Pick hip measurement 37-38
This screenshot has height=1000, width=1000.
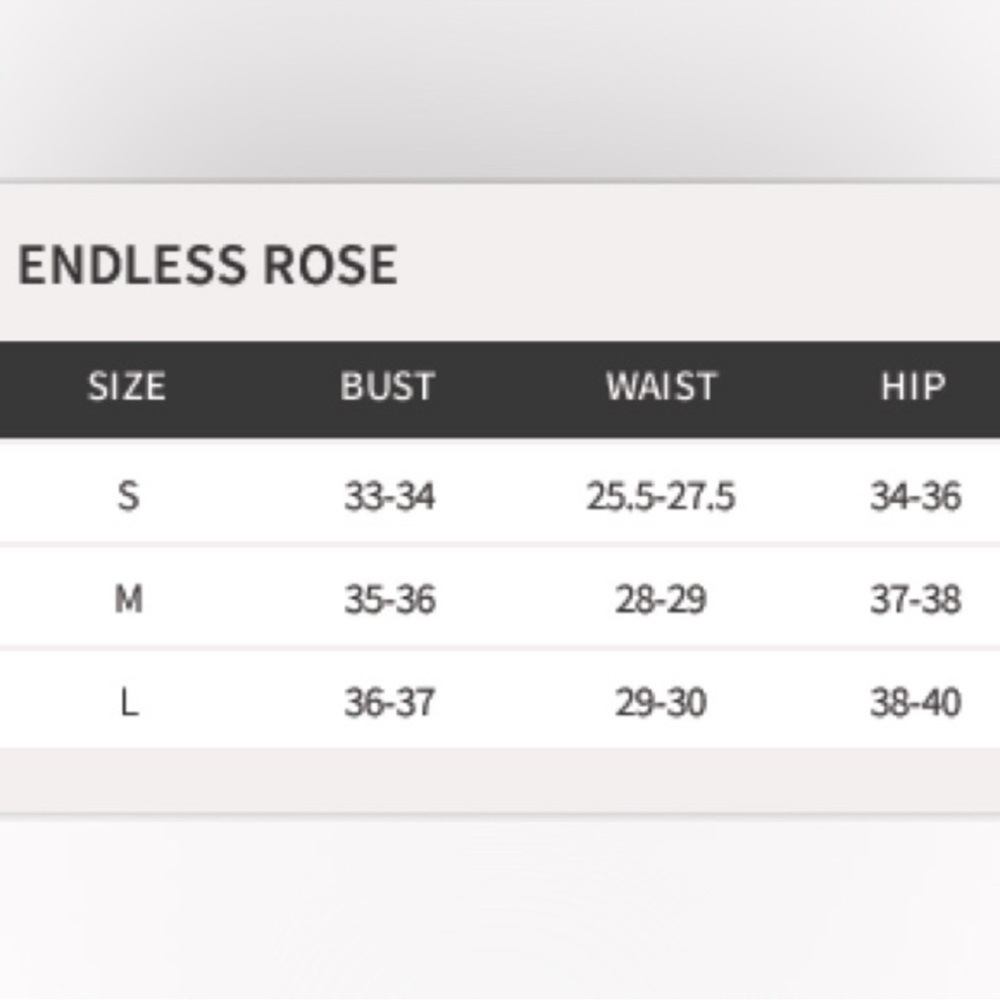915,599
